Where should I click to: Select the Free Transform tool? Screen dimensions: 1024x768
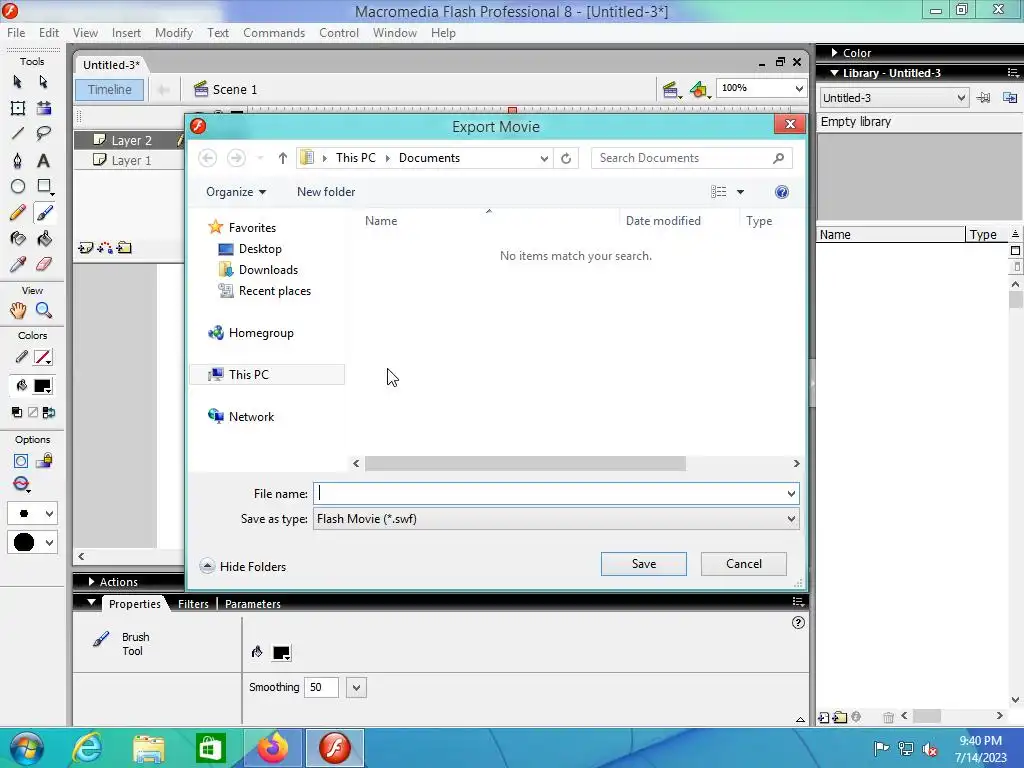coord(18,108)
